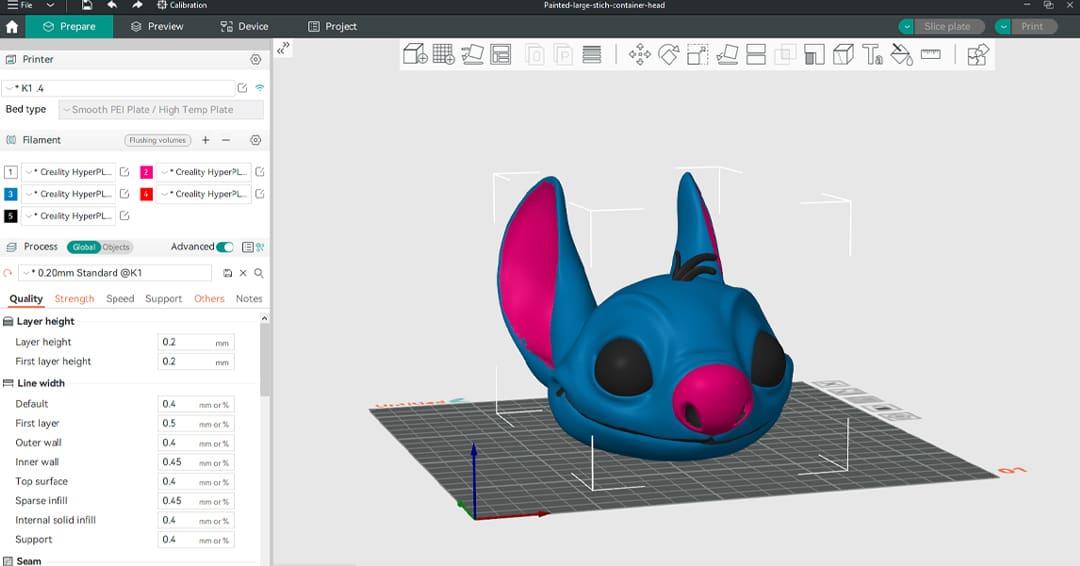Switch to the Project tab
The height and width of the screenshot is (566, 1080).
pyautogui.click(x=332, y=27)
